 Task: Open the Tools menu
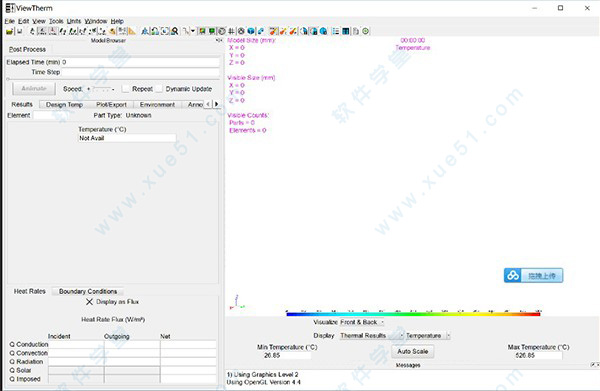pyautogui.click(x=56, y=21)
